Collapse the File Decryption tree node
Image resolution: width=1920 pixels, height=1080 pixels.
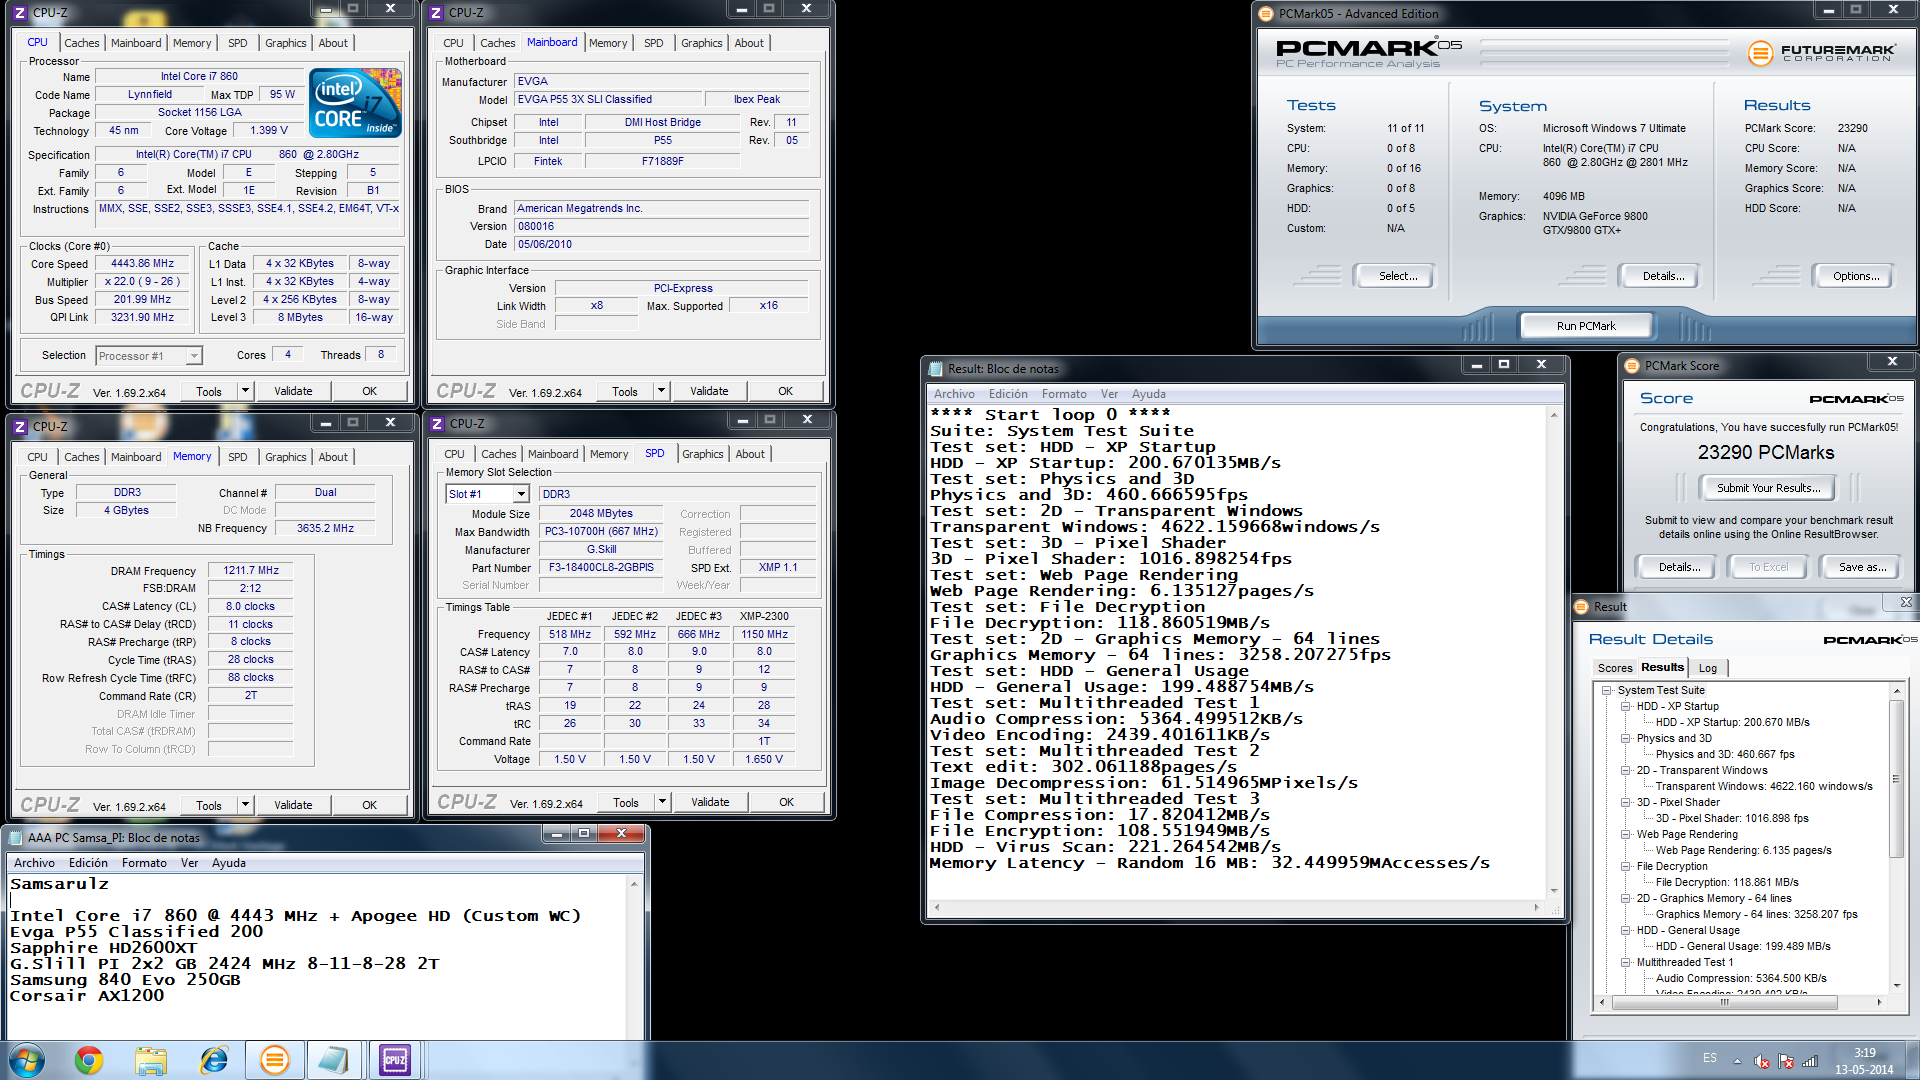[x=1626, y=867]
